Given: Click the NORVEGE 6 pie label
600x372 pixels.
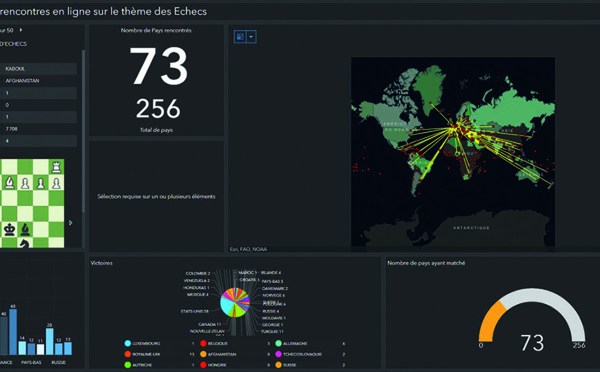Looking at the screenshot, I should click(x=274, y=295).
